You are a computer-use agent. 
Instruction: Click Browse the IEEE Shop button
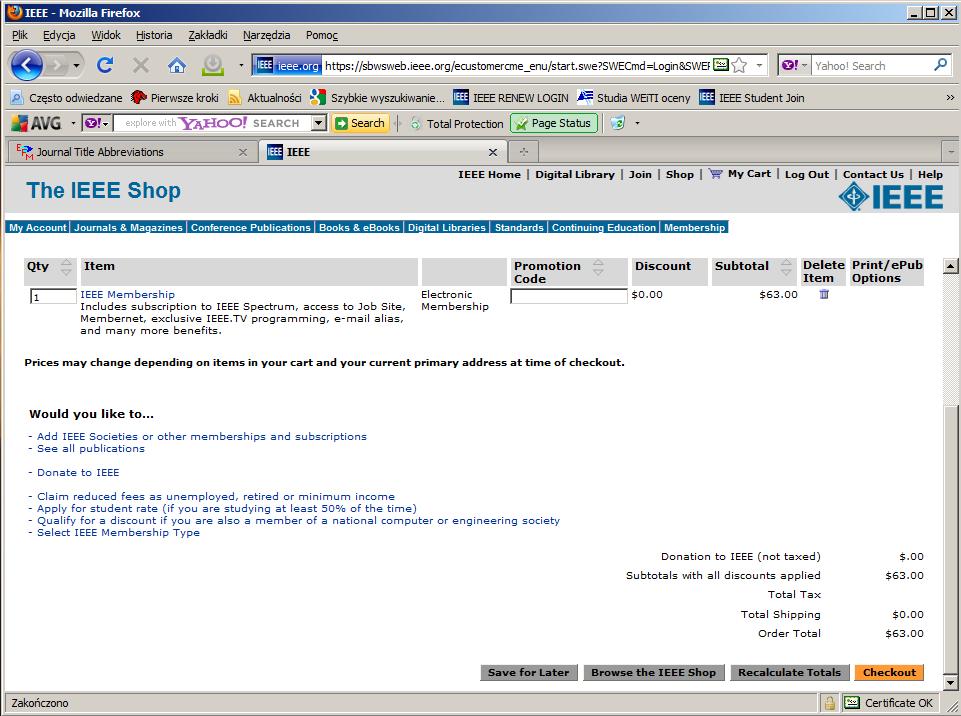pyautogui.click(x=653, y=672)
